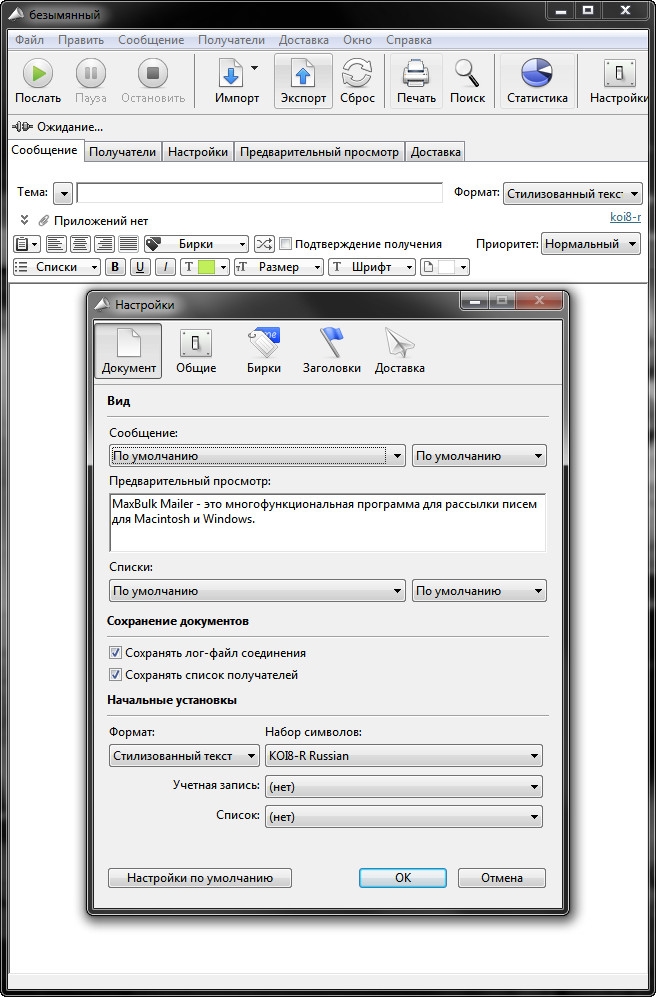This screenshot has height=997, width=656.
Task: Select the Заголовки flag icon in dialog
Action: point(331,345)
